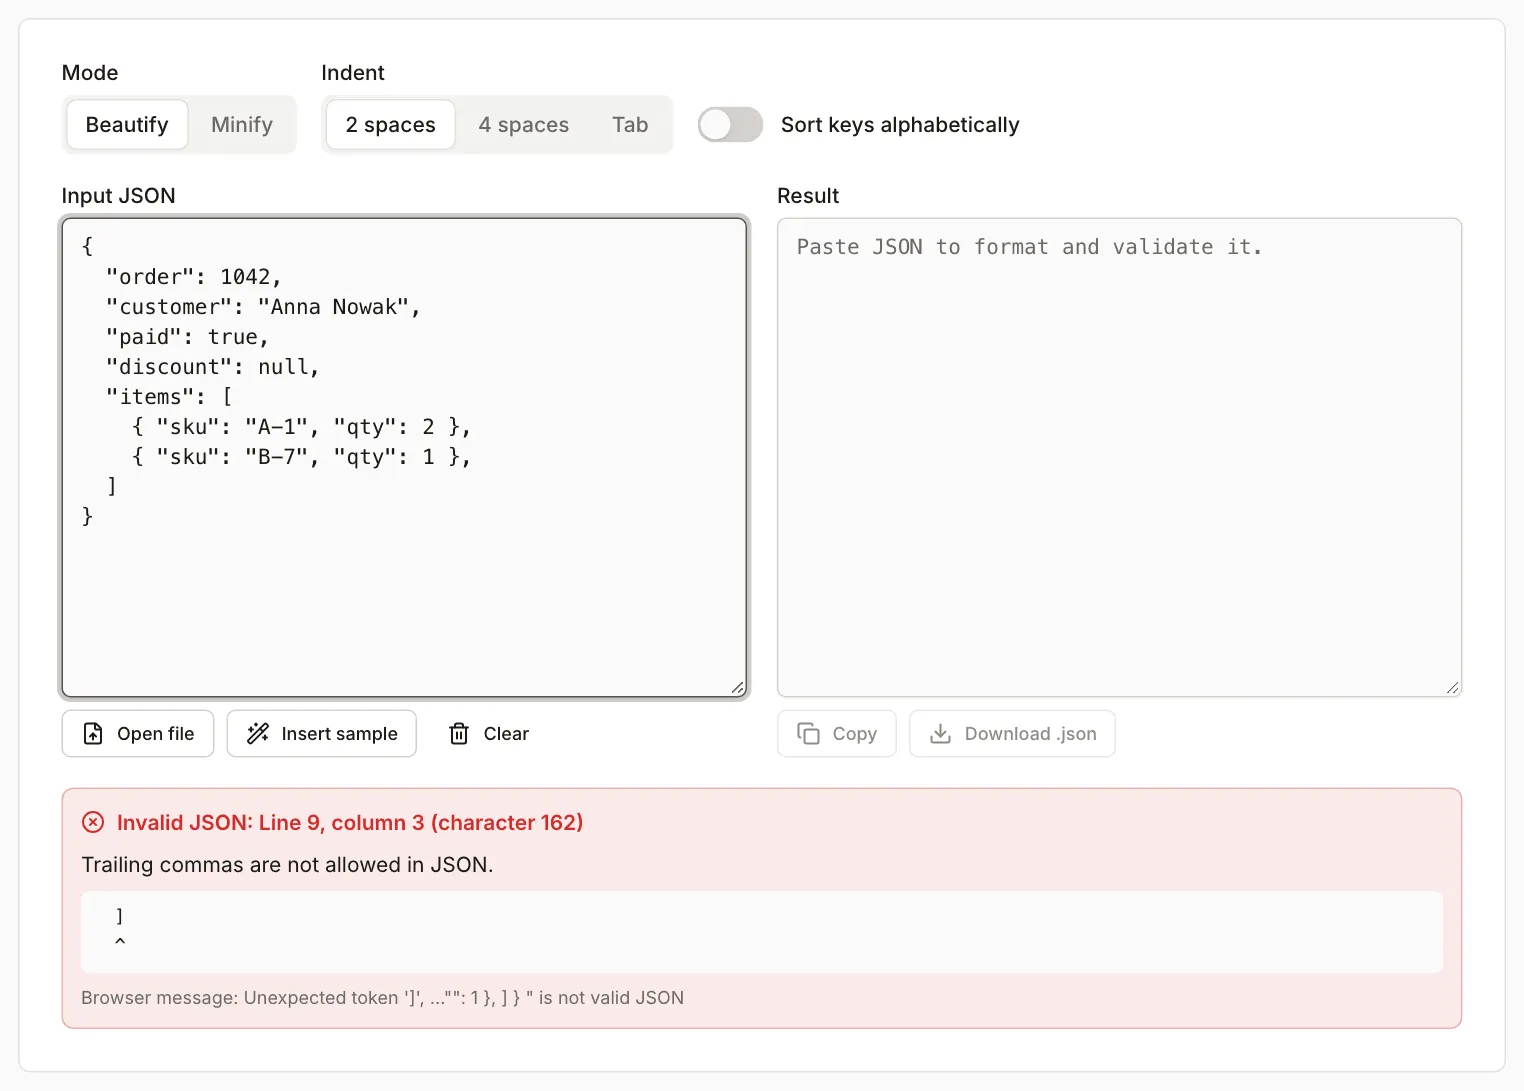Toggle Sort keys alphabetically switch

pos(730,125)
